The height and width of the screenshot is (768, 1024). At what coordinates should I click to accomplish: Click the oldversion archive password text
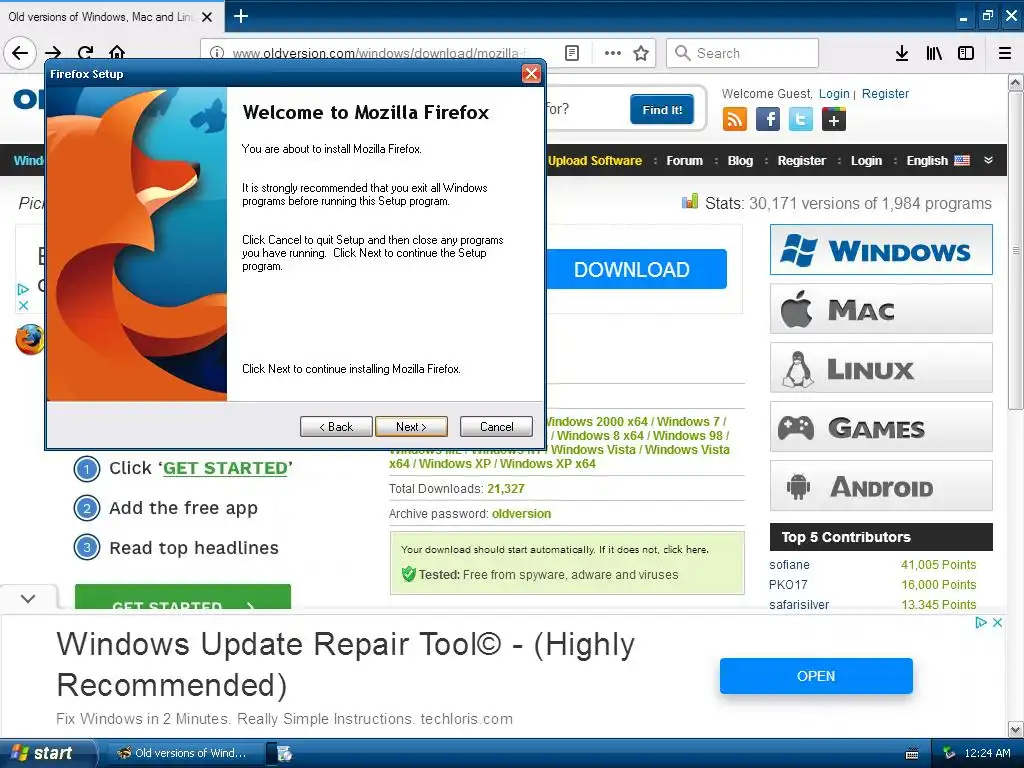[x=521, y=514]
